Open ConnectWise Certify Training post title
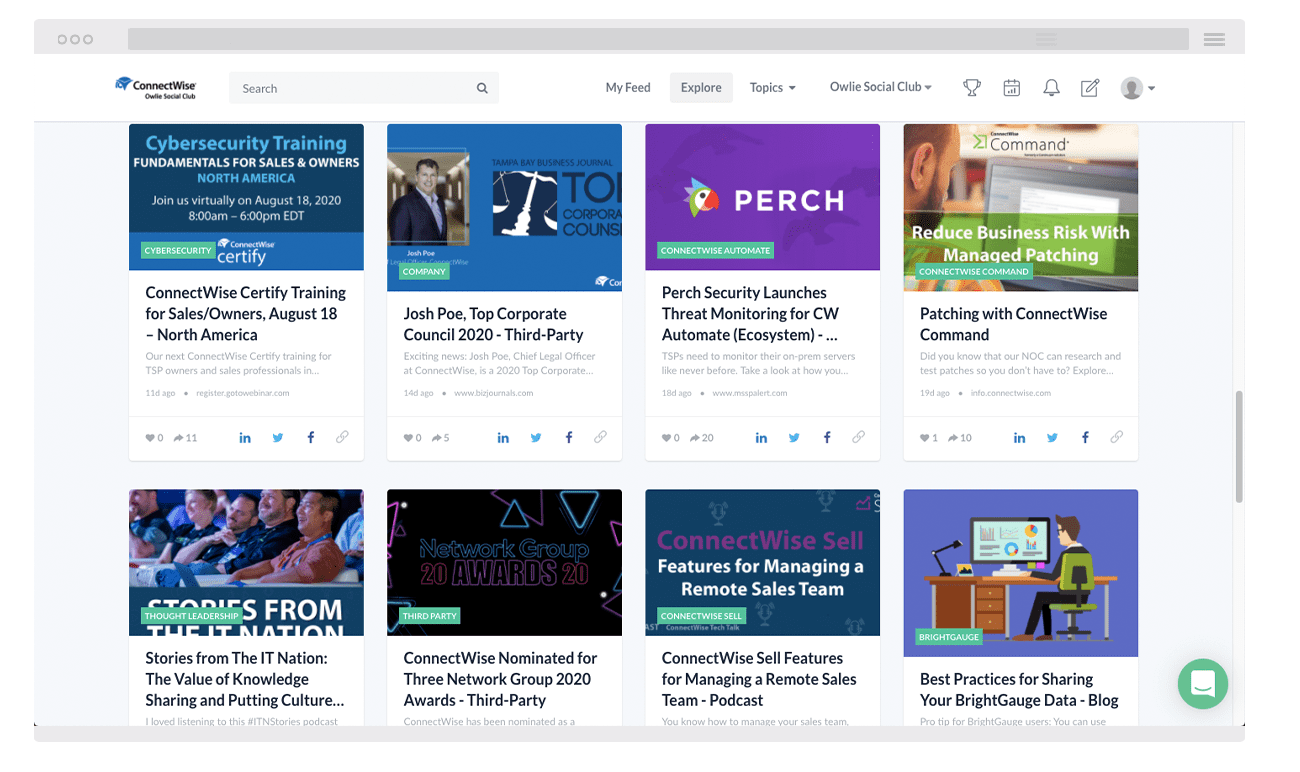This screenshot has height=772, width=1300. pyautogui.click(x=246, y=314)
